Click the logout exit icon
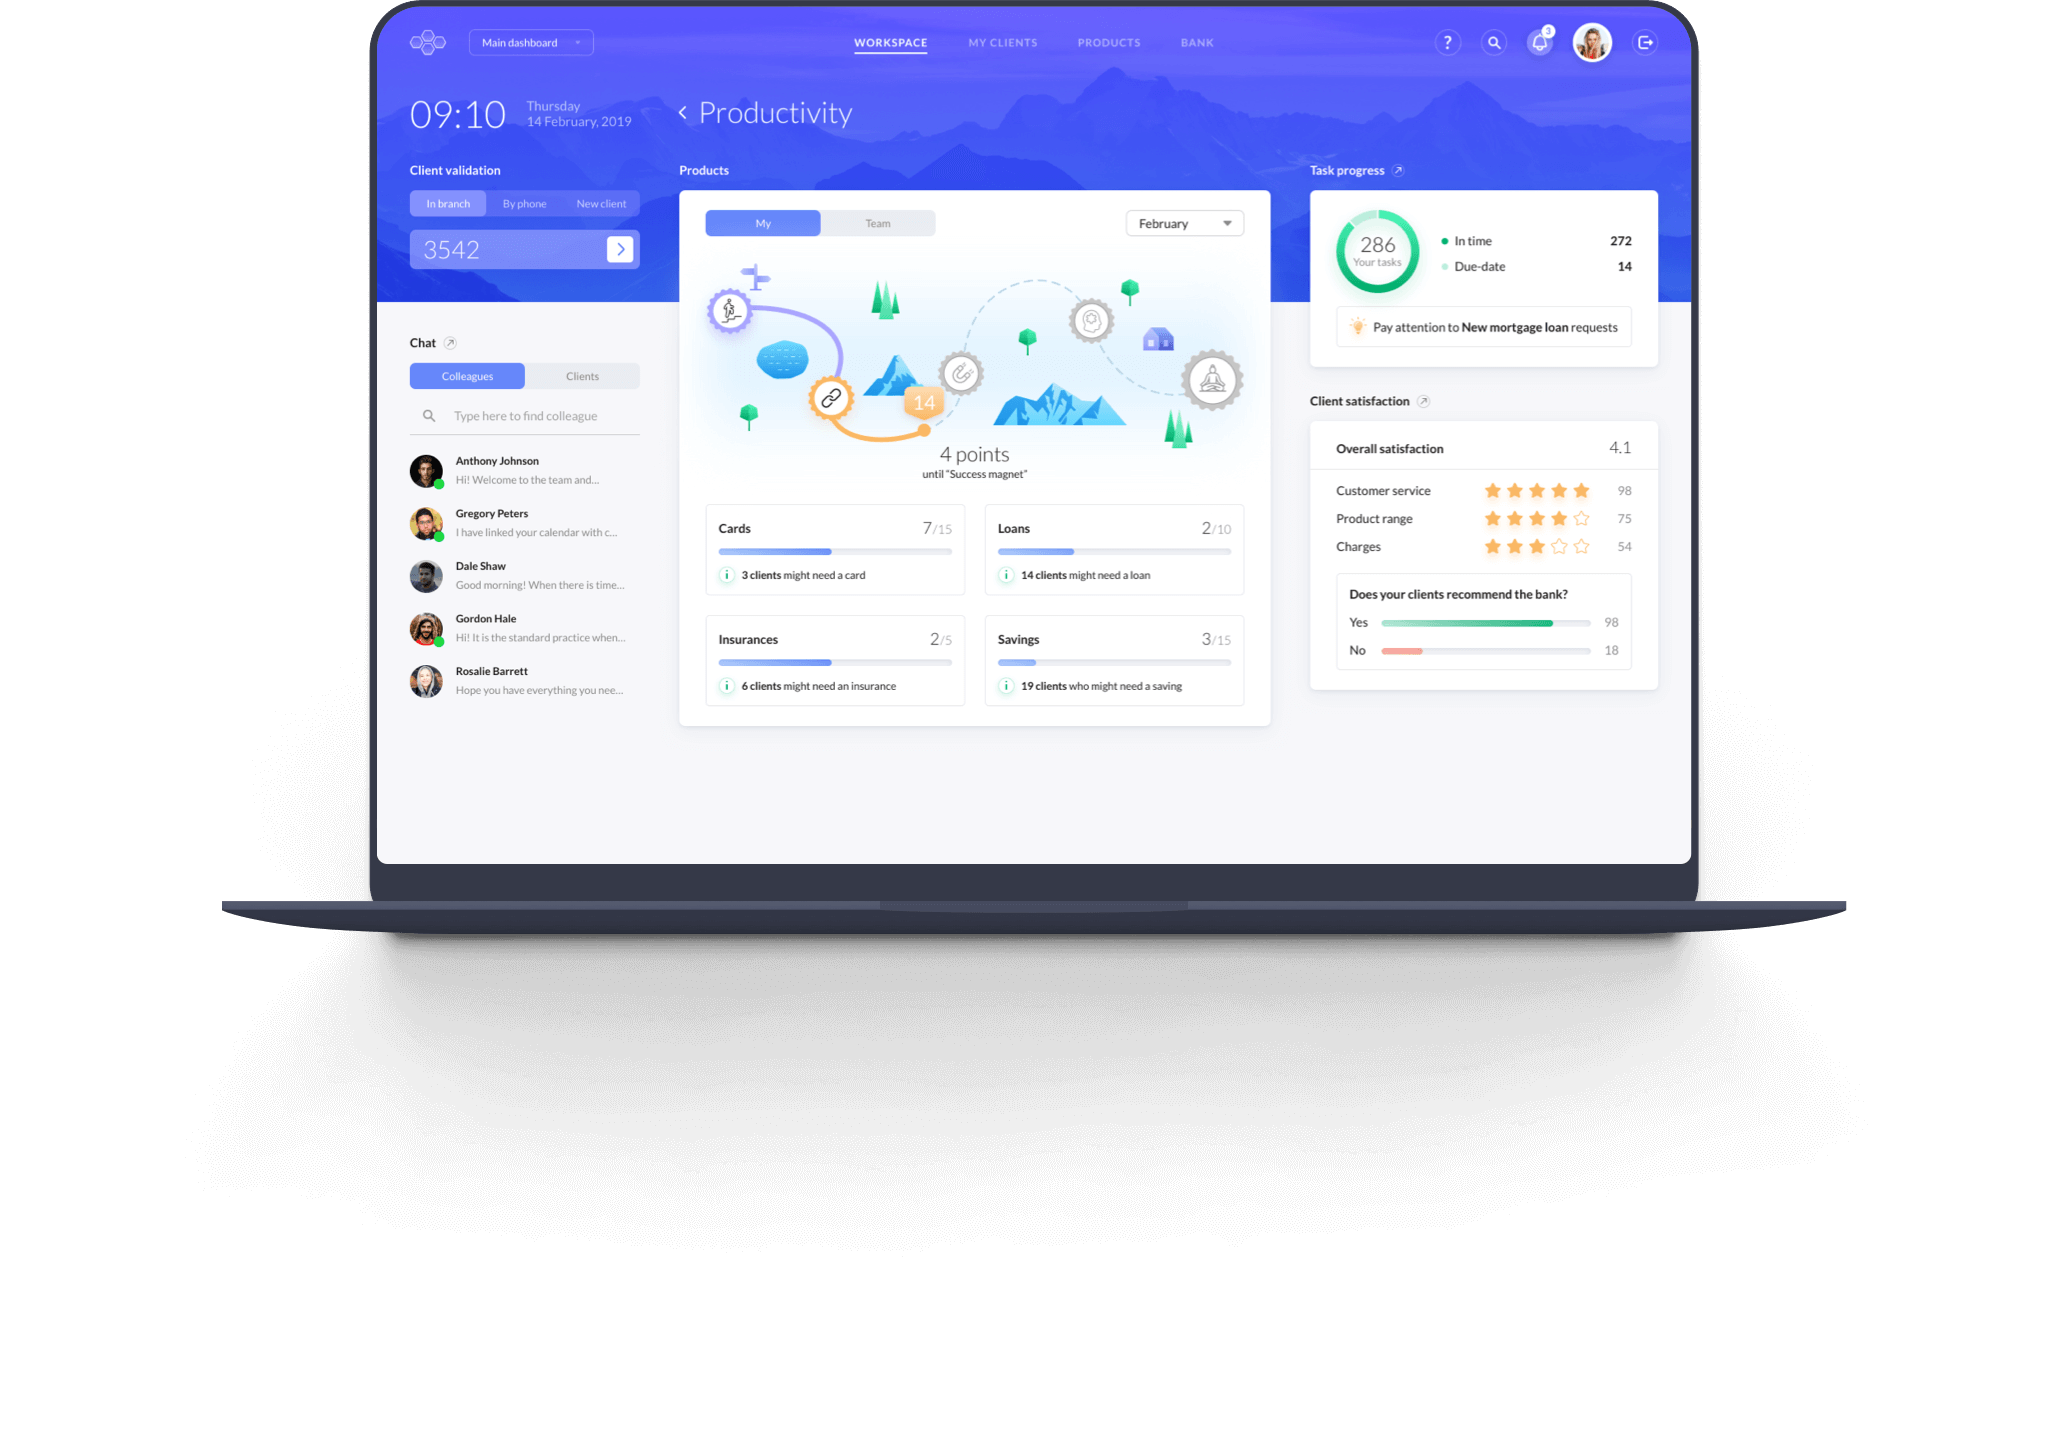This screenshot has height=1430, width=2068. click(1645, 42)
